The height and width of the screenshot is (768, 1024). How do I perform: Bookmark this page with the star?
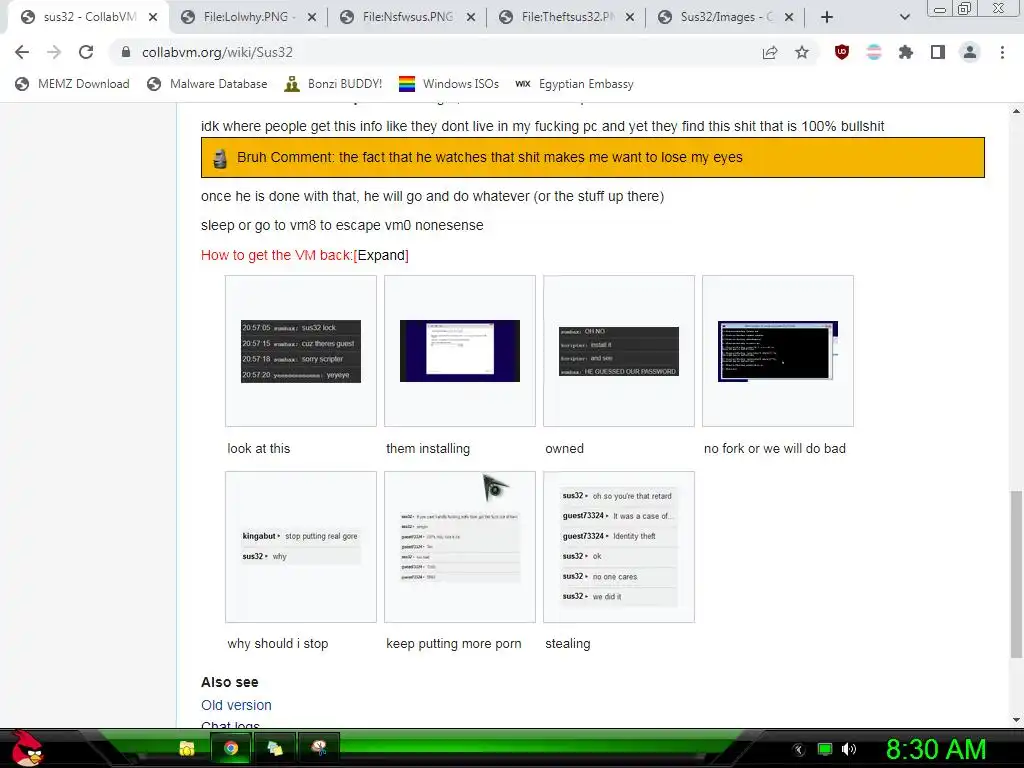pyautogui.click(x=802, y=52)
